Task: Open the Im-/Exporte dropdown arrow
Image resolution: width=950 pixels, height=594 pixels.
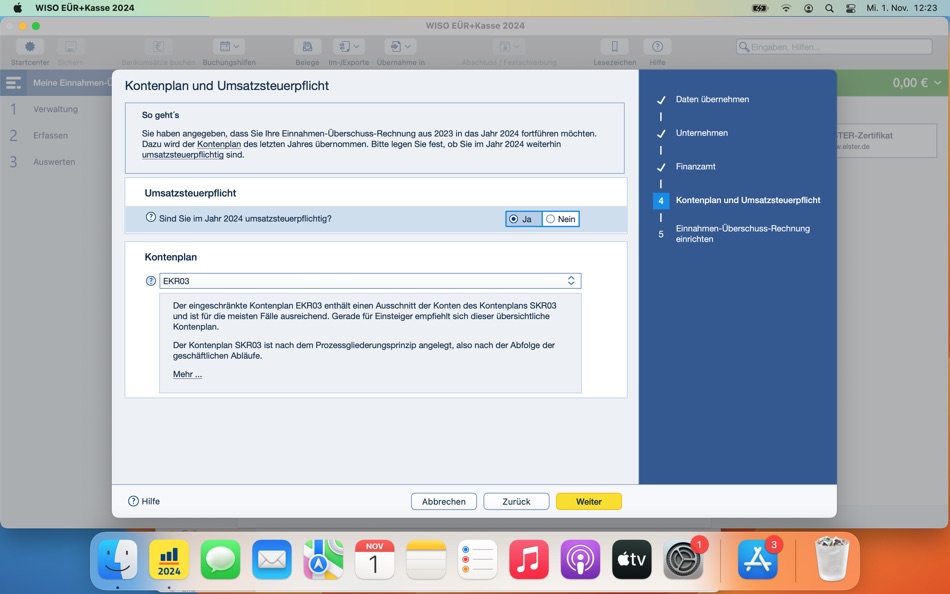Action: tap(358, 46)
